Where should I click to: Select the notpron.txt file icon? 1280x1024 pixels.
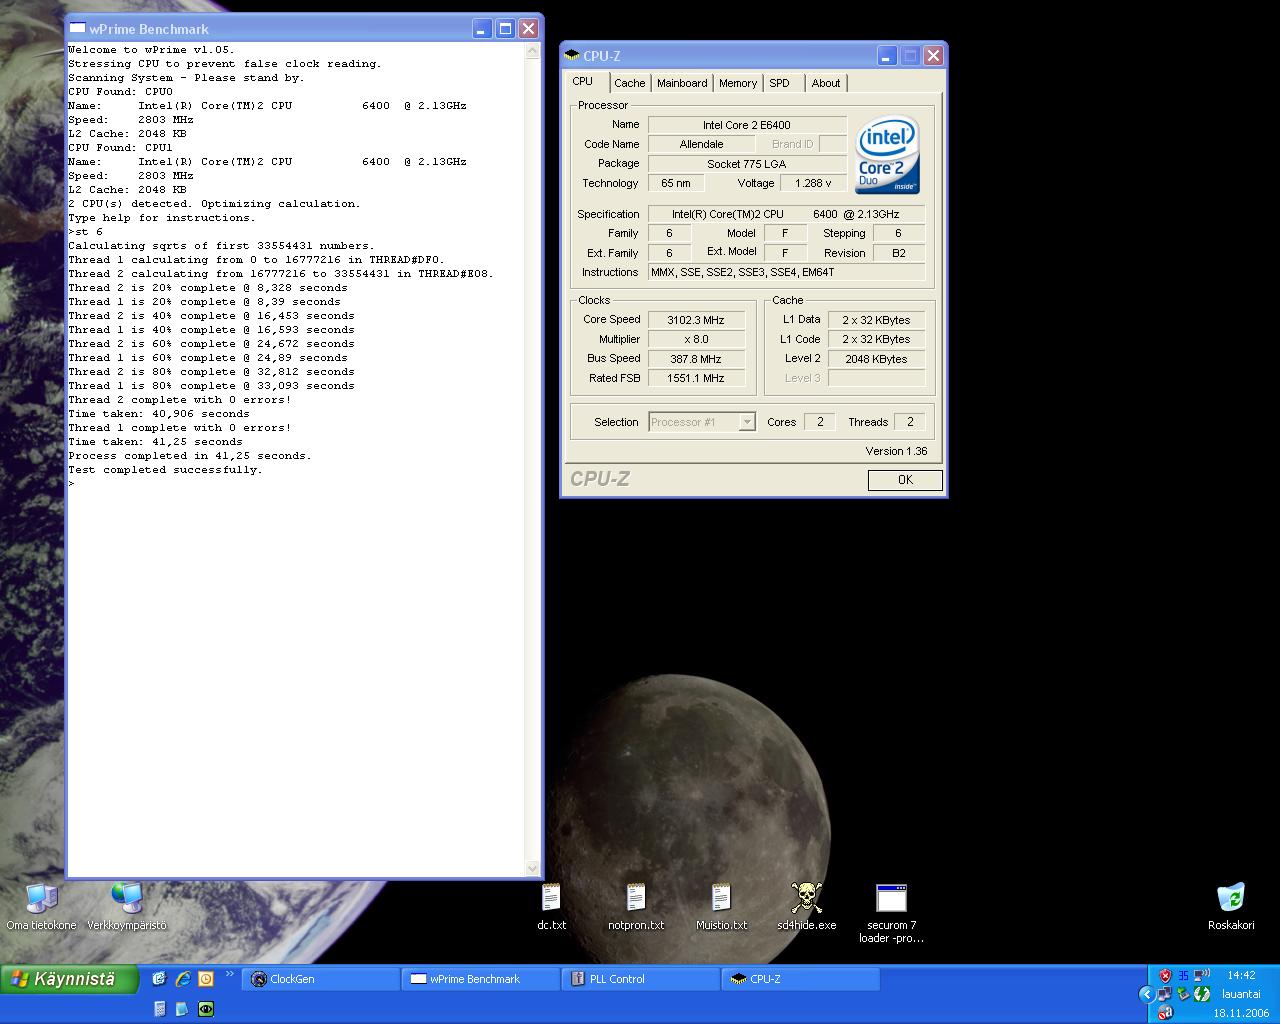click(x=636, y=906)
